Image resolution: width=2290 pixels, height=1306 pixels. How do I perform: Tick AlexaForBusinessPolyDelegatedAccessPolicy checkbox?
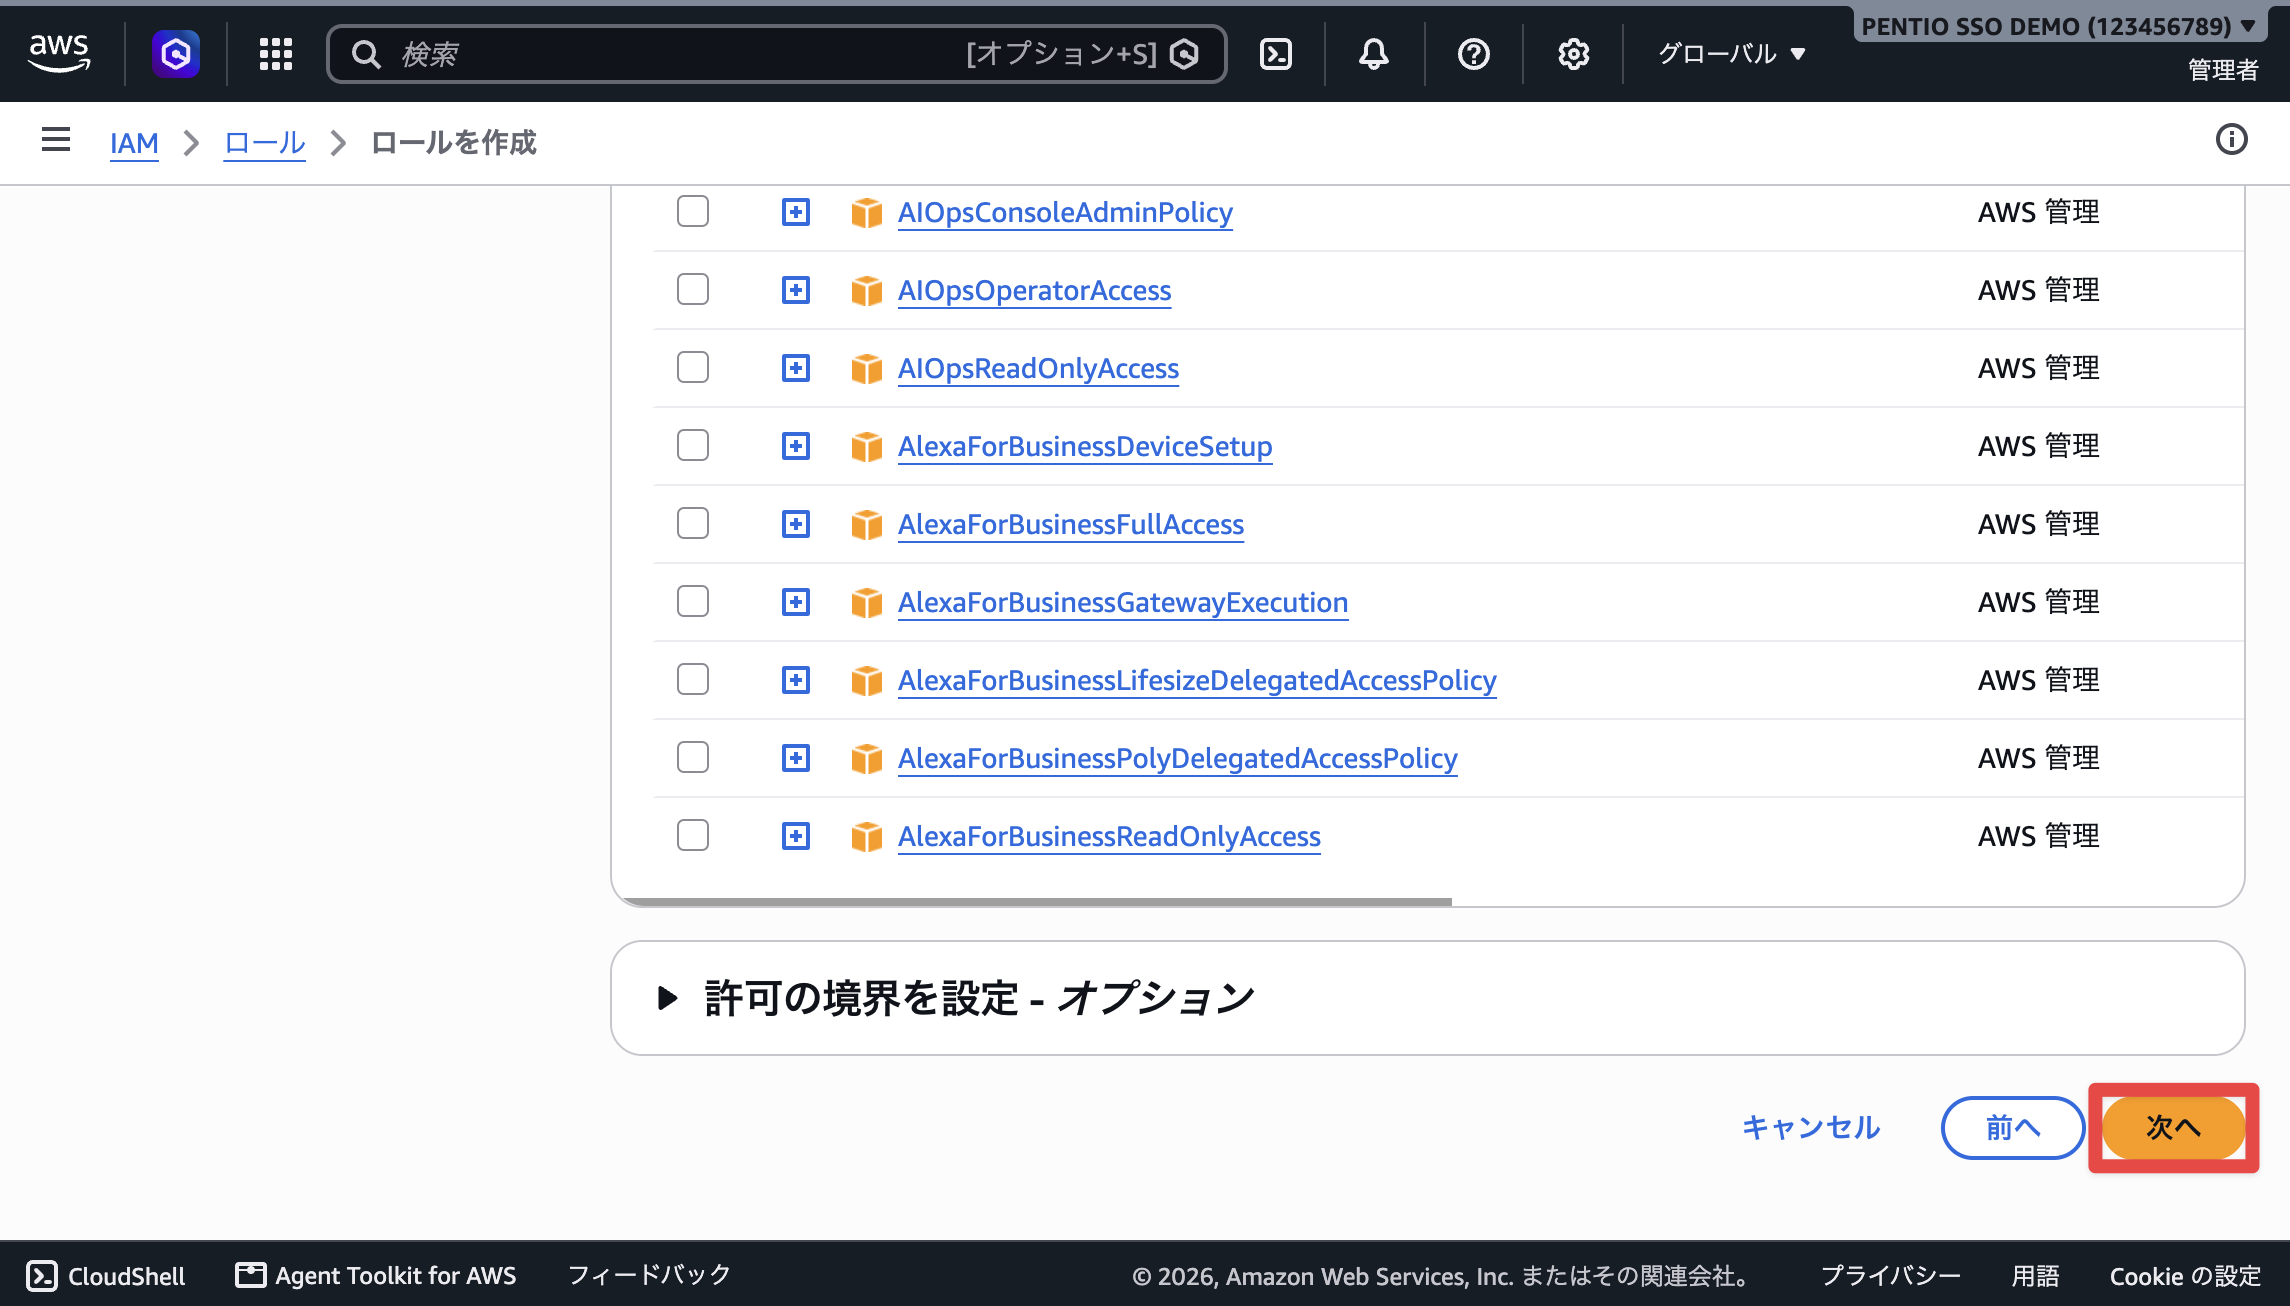[693, 757]
